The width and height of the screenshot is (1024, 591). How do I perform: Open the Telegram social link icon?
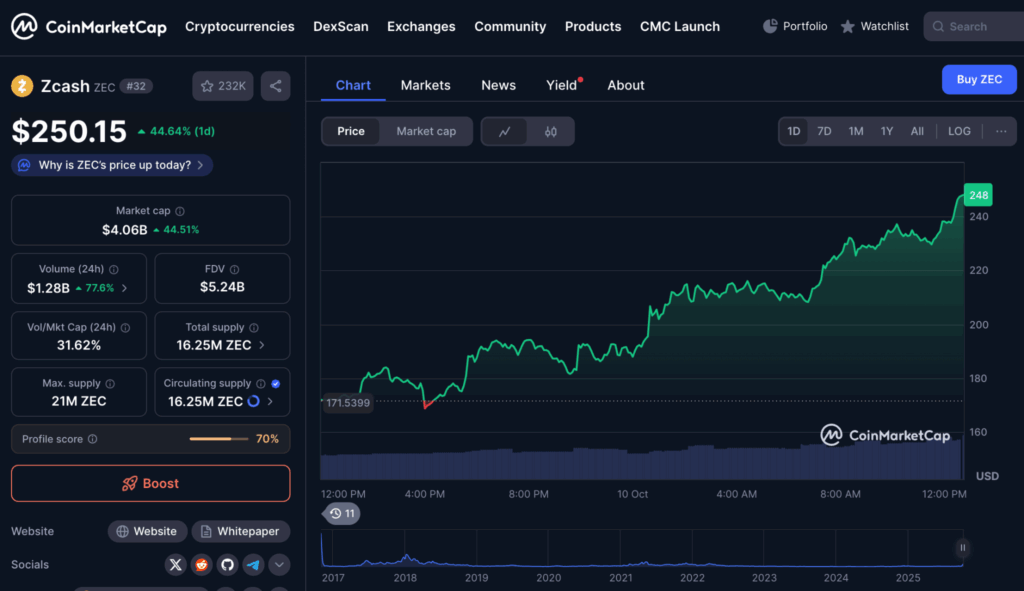(253, 565)
